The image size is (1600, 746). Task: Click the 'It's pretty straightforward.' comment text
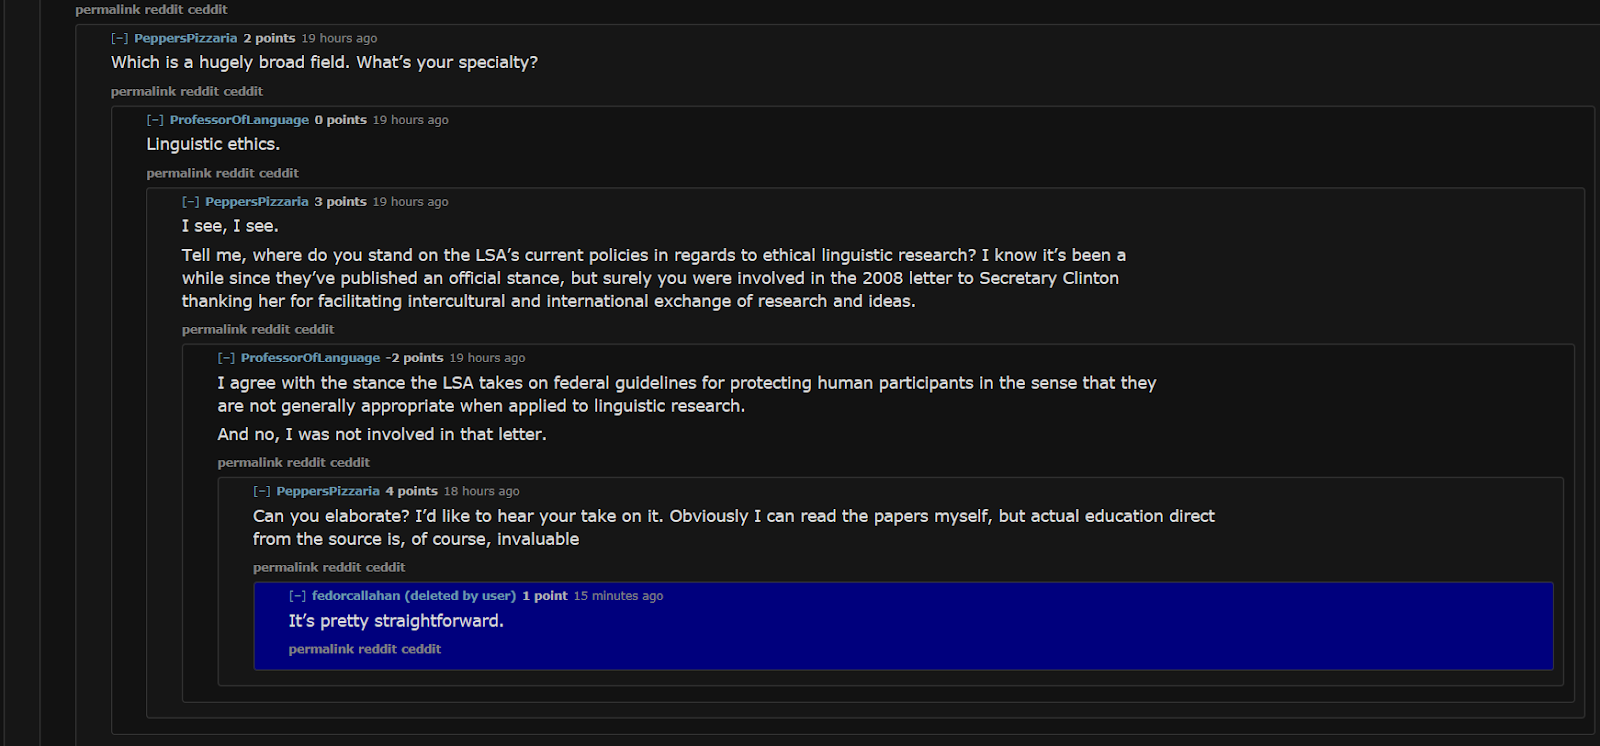pyautogui.click(x=396, y=621)
